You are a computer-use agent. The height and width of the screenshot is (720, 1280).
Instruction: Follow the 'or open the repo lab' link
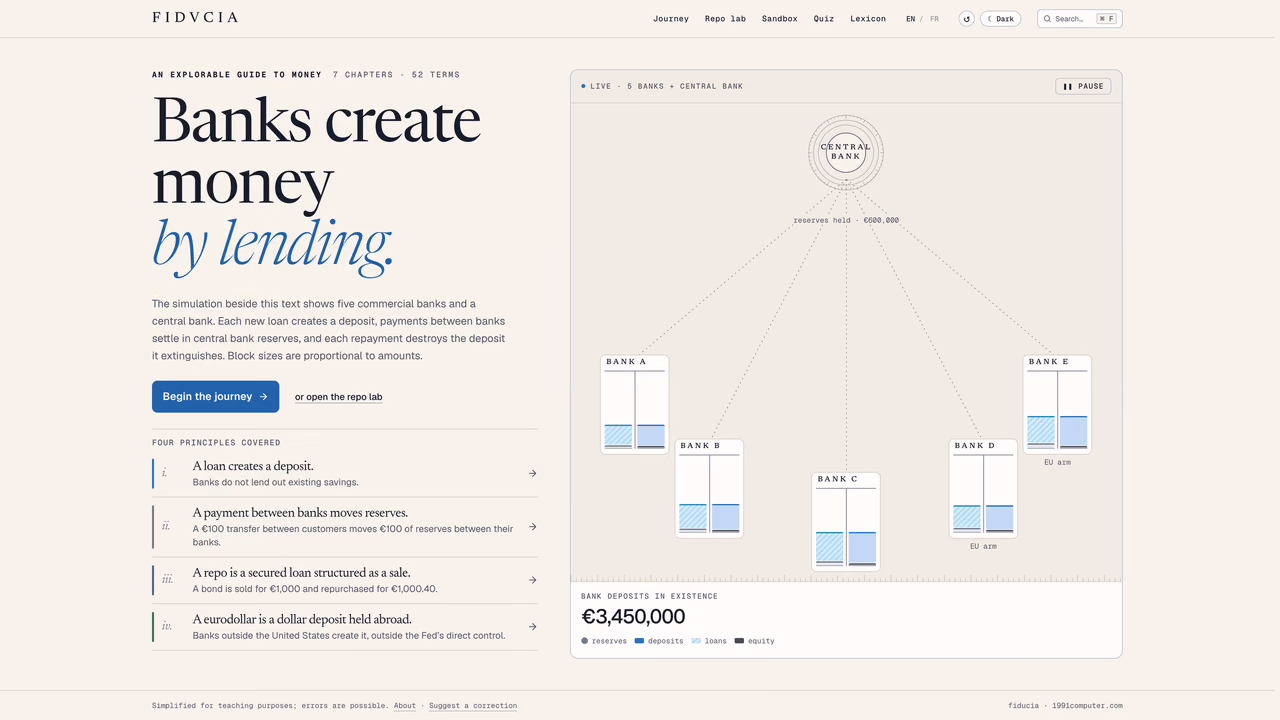338,397
